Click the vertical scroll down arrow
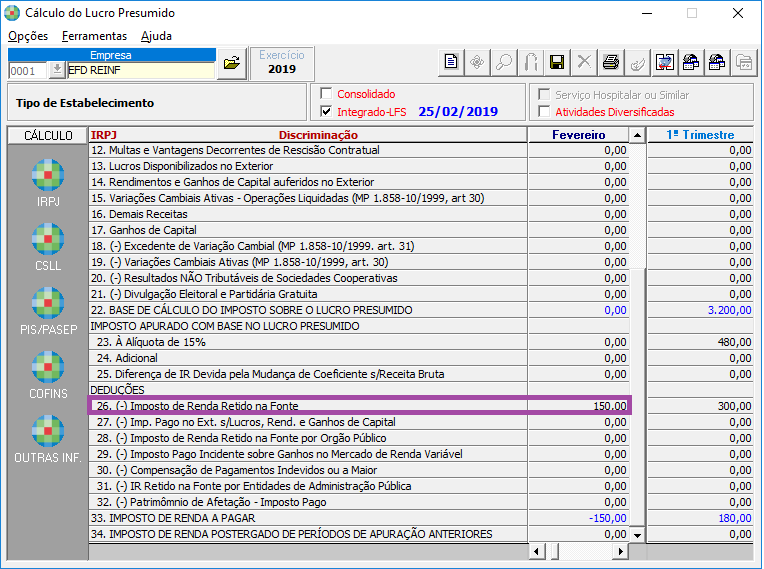This screenshot has height=569, width=764. coord(637,535)
